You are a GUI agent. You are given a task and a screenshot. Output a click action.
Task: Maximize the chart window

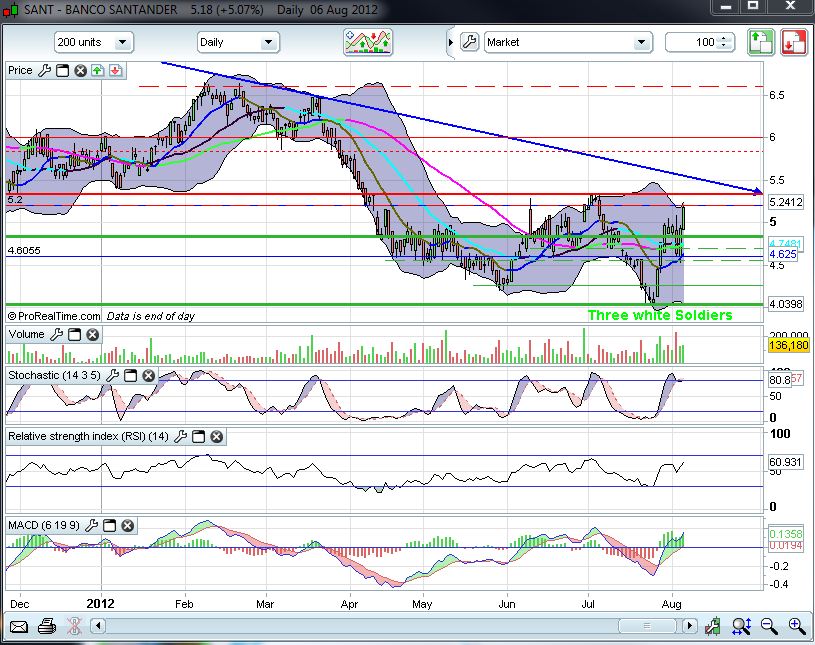pos(753,6)
